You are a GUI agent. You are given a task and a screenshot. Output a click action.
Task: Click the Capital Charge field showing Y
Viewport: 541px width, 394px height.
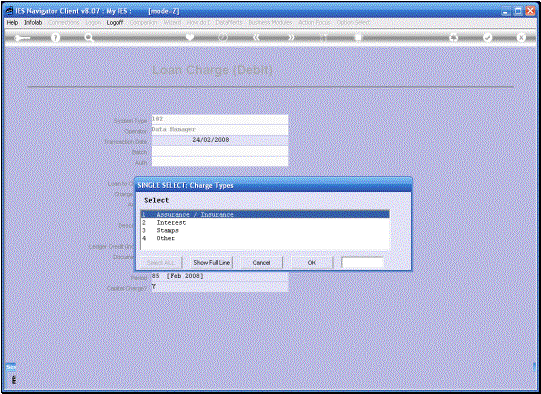[220, 287]
